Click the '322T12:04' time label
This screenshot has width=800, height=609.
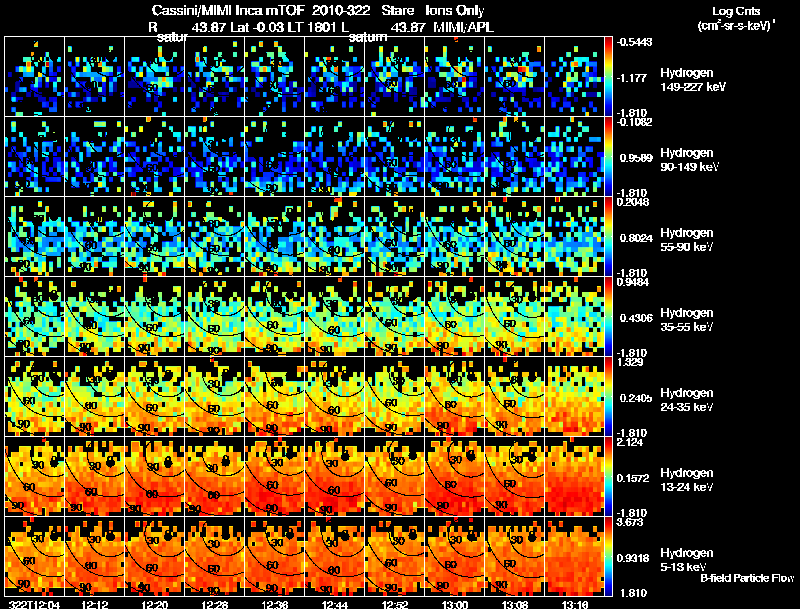point(35,604)
